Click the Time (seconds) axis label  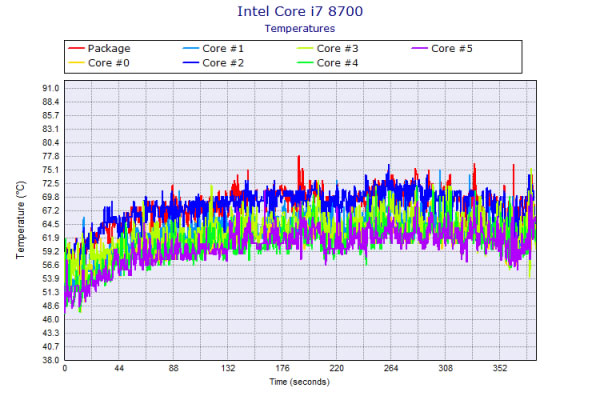pos(300,382)
